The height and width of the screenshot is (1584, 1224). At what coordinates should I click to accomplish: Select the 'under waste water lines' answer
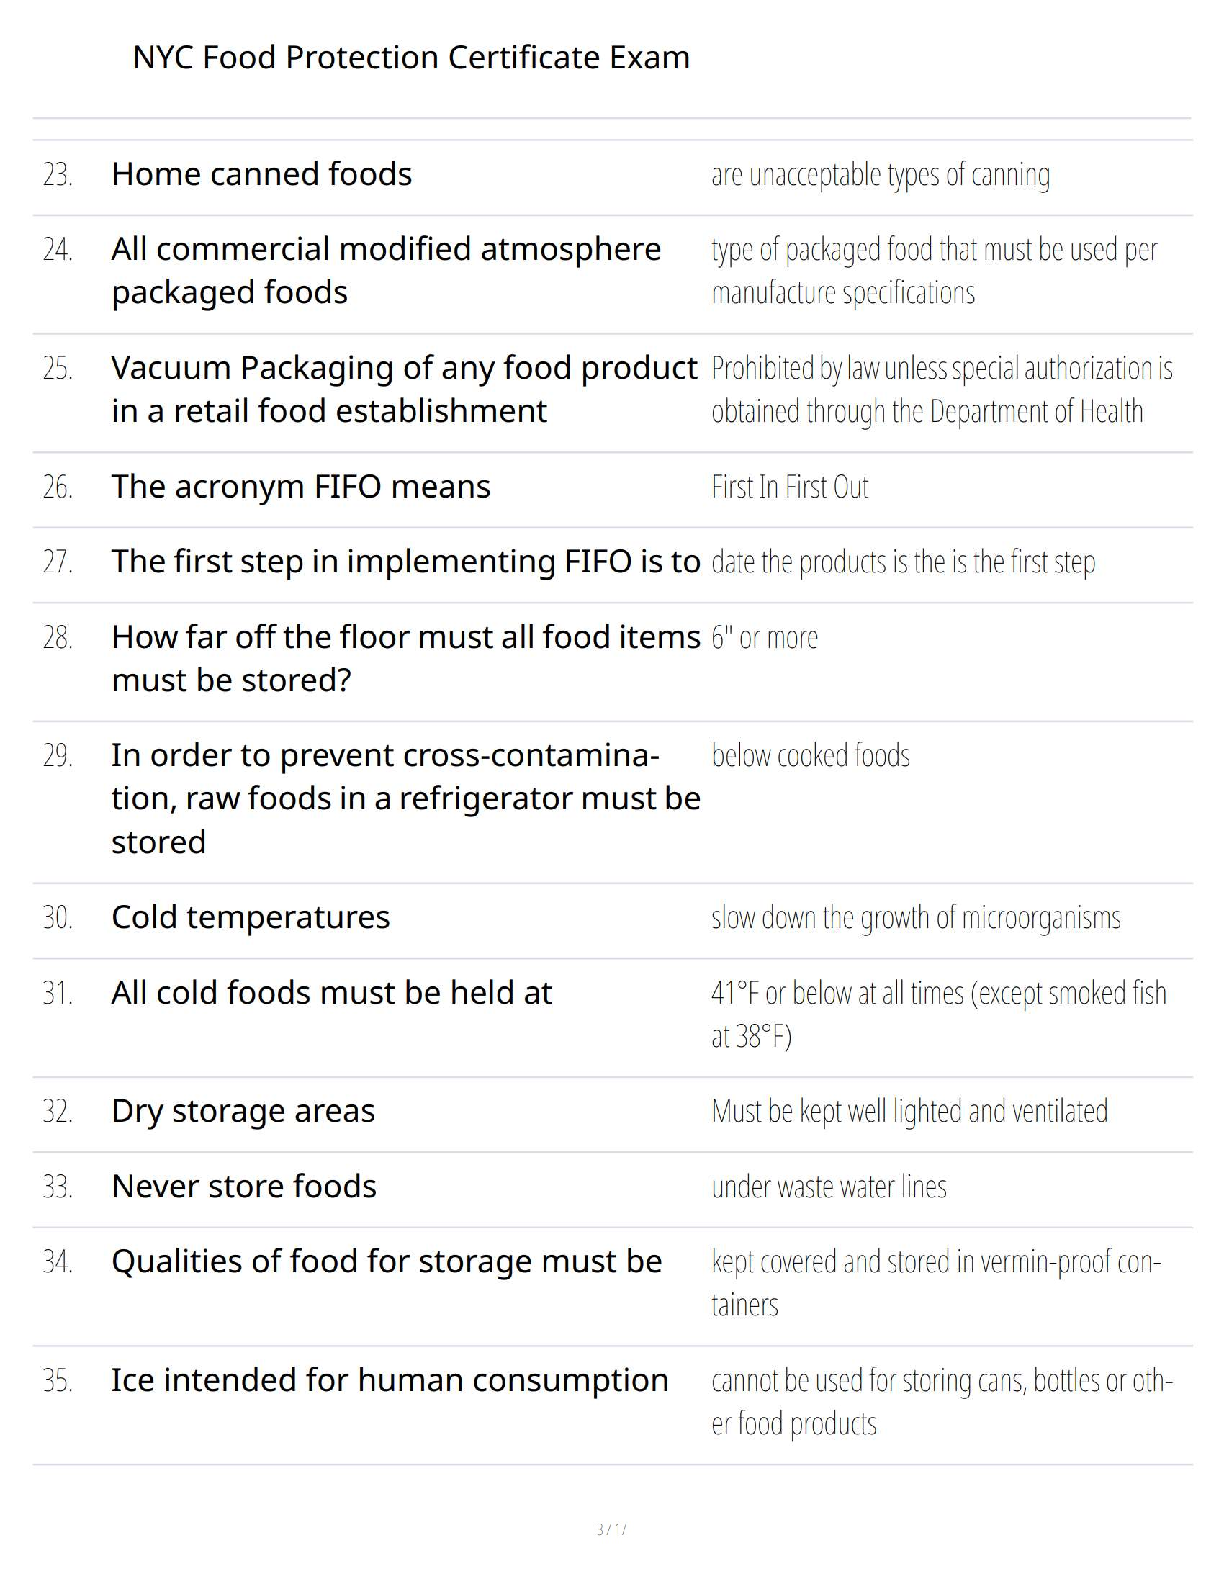coord(828,1187)
